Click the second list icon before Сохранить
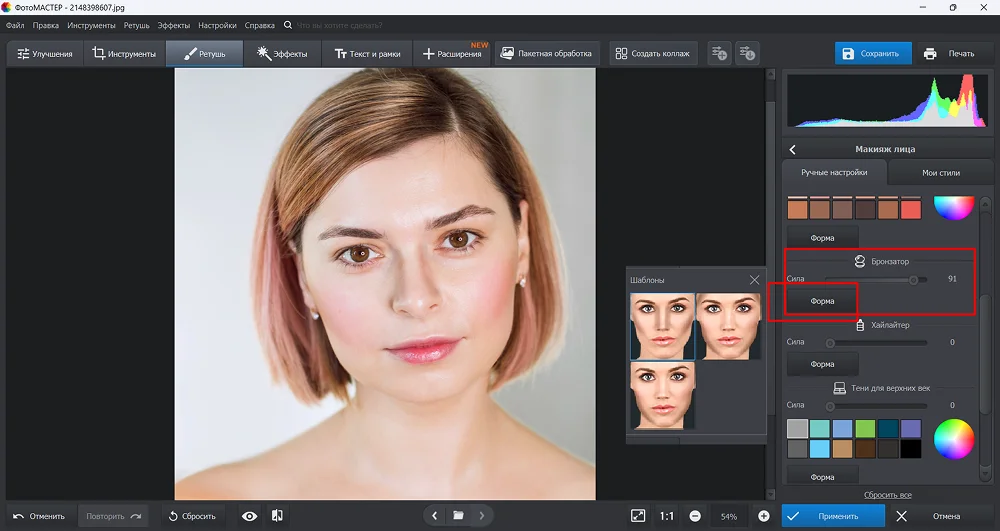 coord(747,54)
